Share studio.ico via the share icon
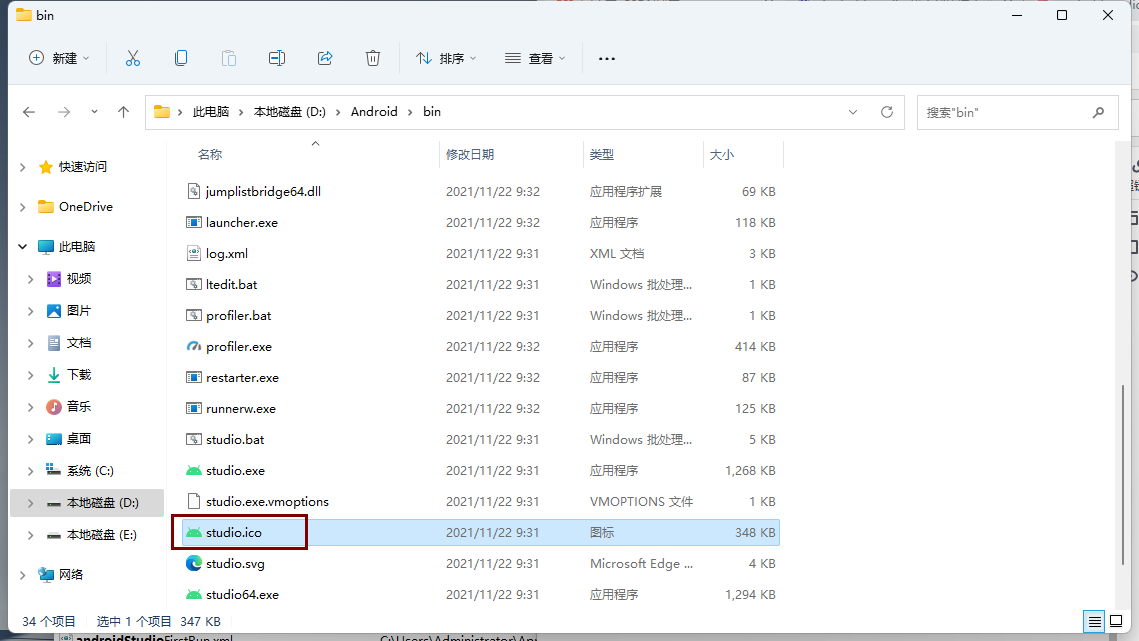1139x641 pixels. point(325,58)
